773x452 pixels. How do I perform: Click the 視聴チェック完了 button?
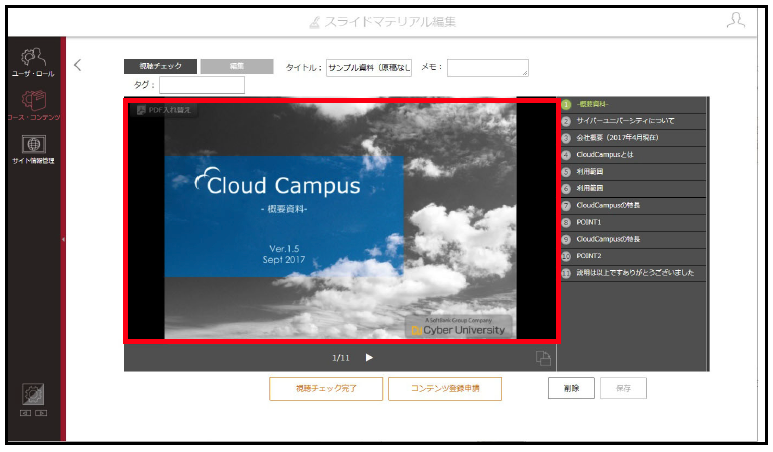pyautogui.click(x=326, y=388)
